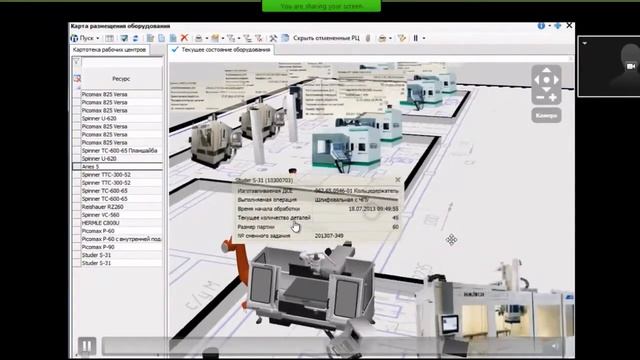Close the Studer S-31 info popup
Screen dimensions: 640x360
[398, 180]
